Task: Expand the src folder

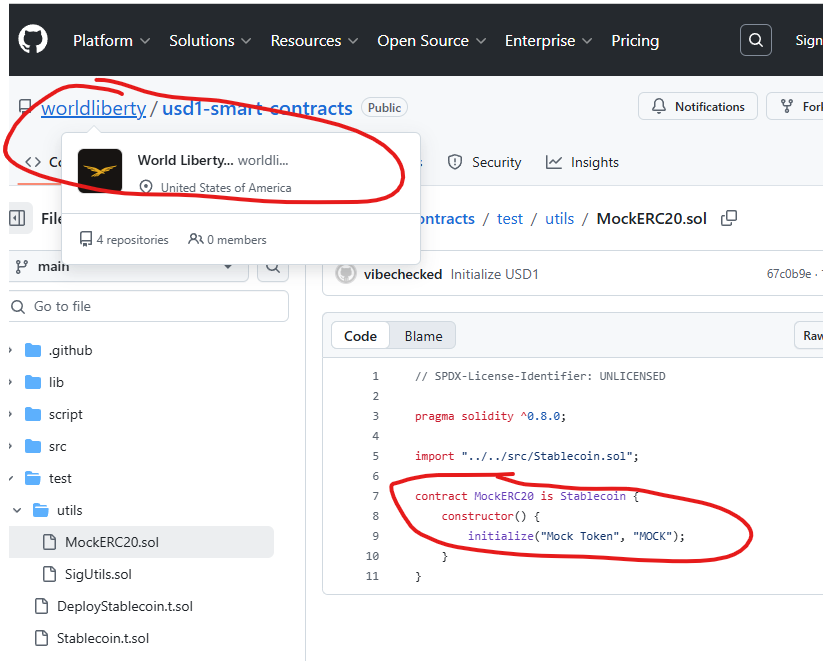Action: click(x=11, y=446)
